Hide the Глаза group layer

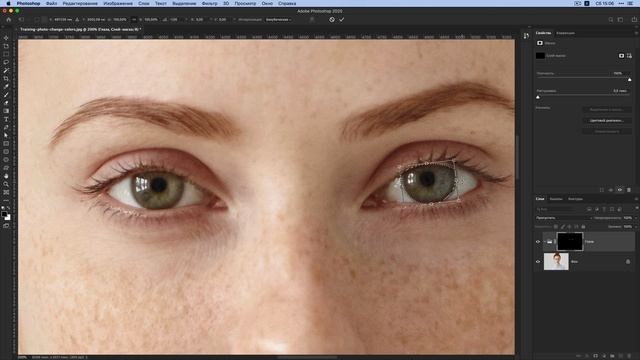538,242
